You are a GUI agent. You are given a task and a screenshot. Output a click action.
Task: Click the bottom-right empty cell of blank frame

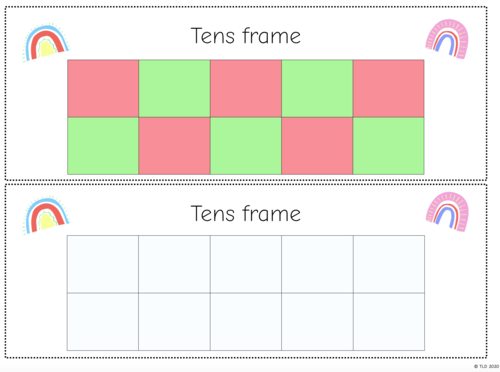coord(389,322)
